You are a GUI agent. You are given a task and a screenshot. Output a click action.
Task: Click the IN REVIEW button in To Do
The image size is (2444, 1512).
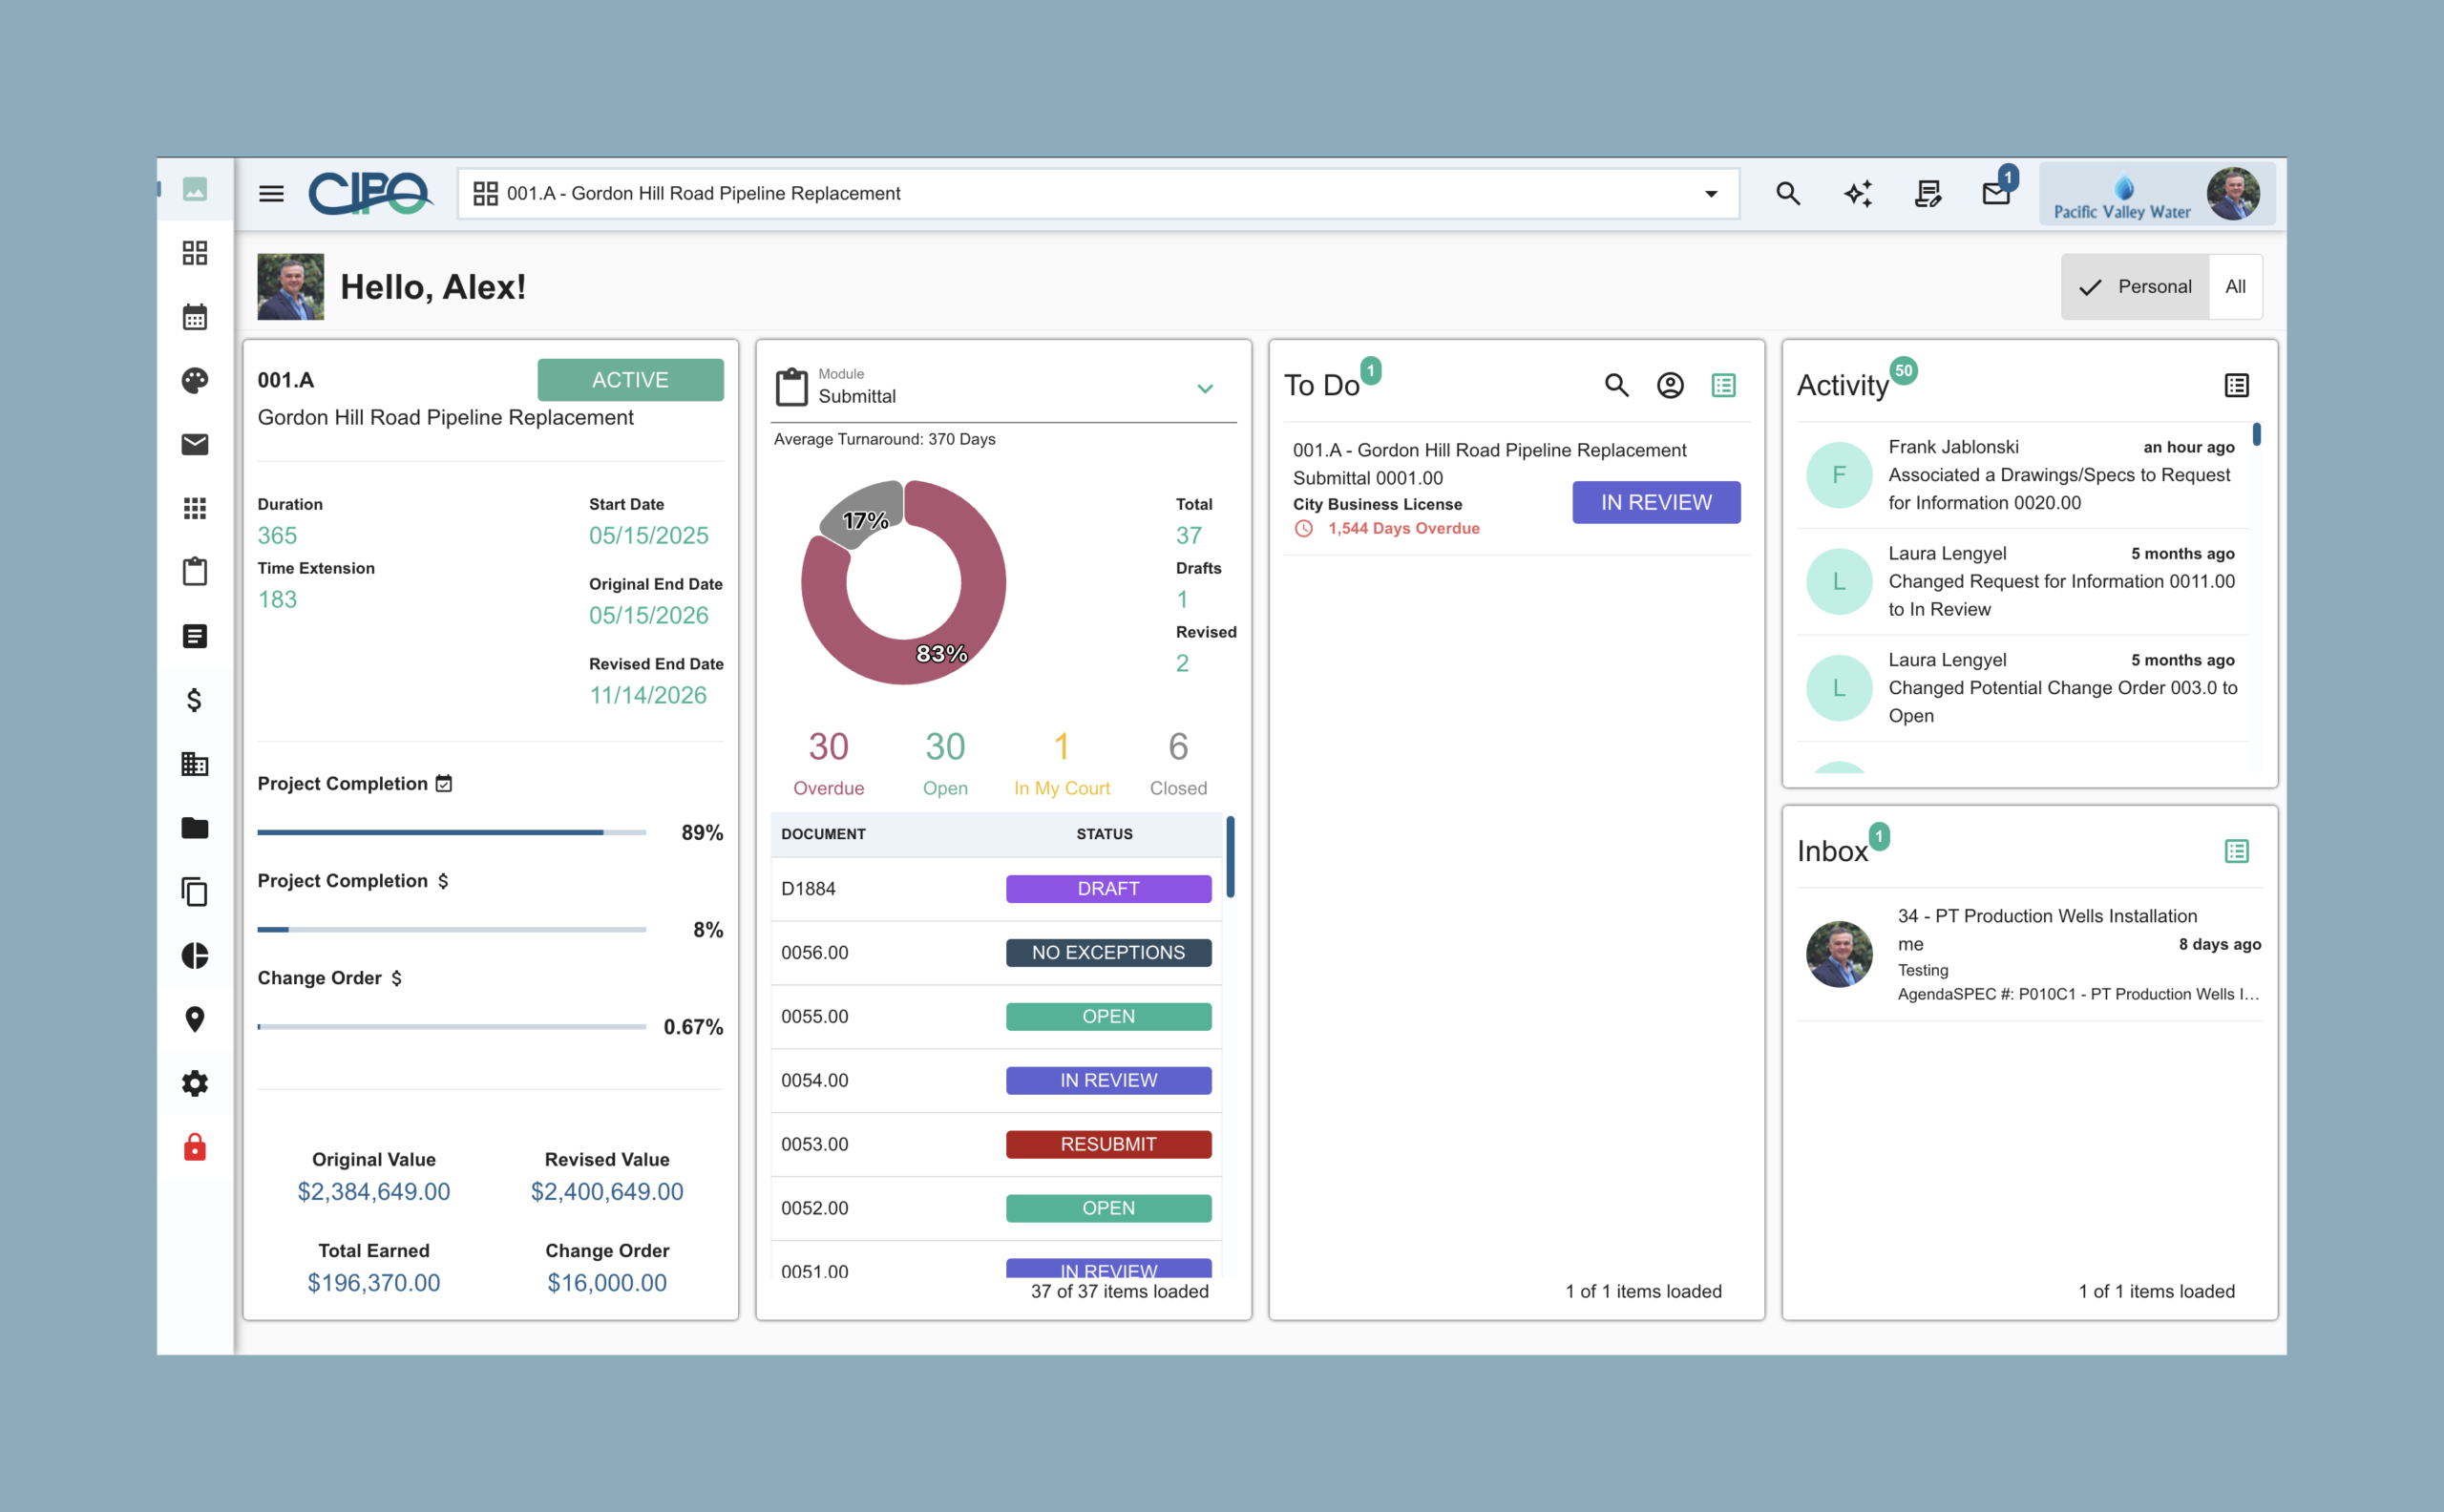pyautogui.click(x=1656, y=502)
